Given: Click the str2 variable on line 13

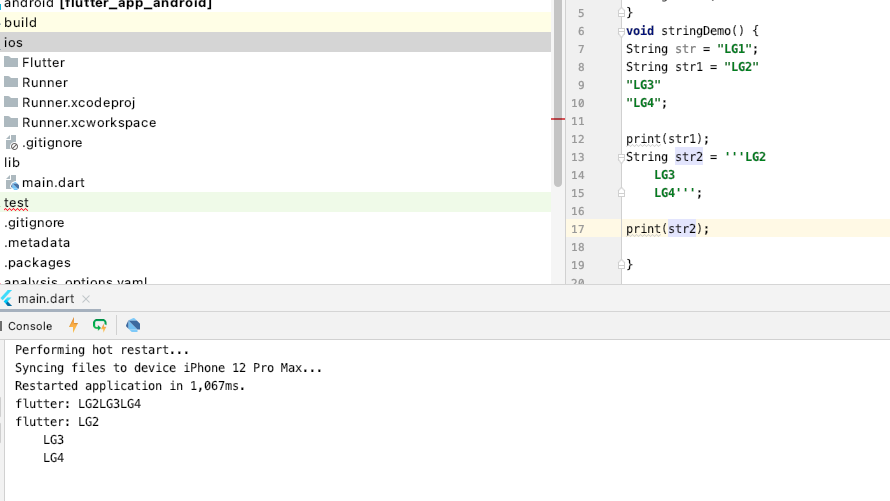Looking at the screenshot, I should pos(689,157).
